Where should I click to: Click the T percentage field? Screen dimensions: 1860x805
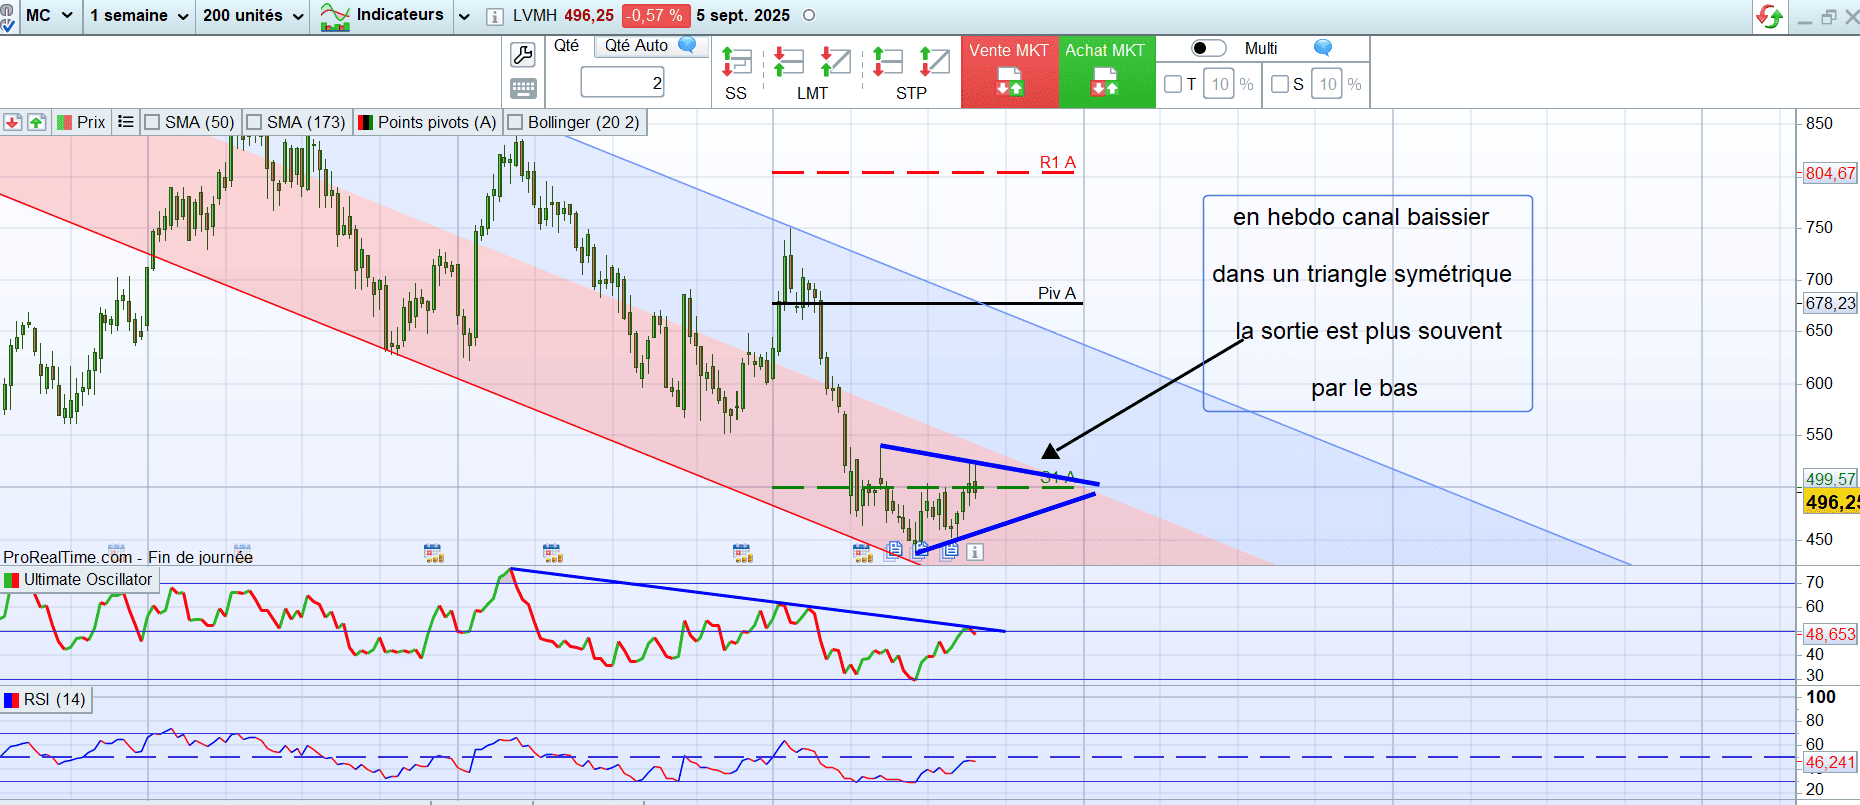[1220, 84]
